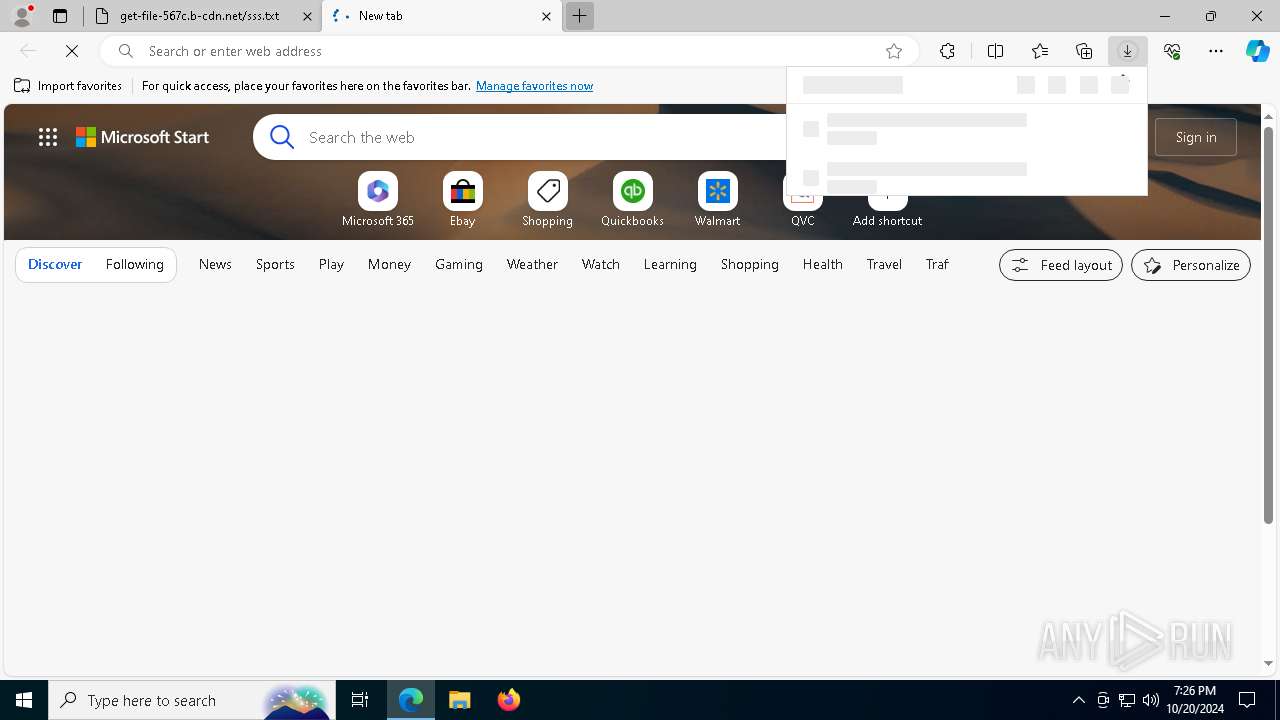Switch to the get-file-567c.b-cdn.net/sss.txt tab
This screenshot has width=1280, height=720.
click(x=200, y=16)
